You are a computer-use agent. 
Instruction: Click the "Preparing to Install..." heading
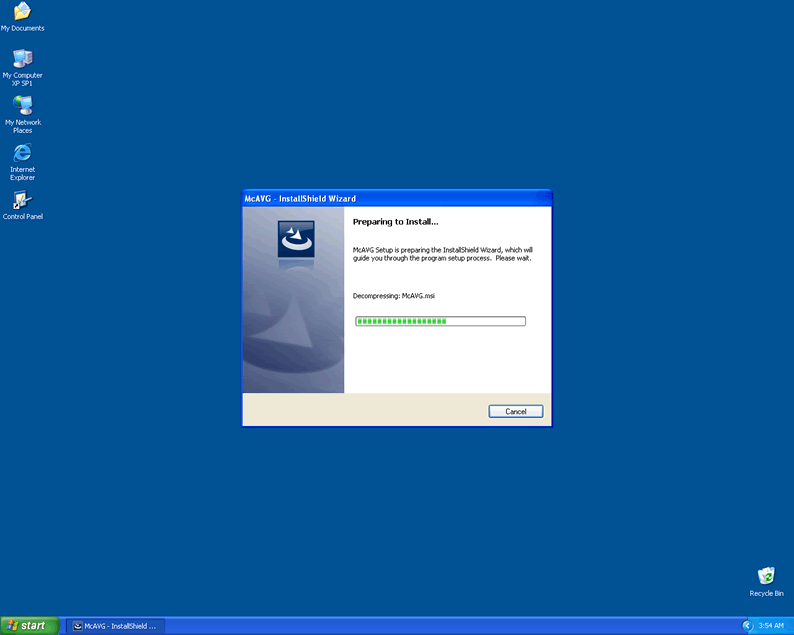395,221
